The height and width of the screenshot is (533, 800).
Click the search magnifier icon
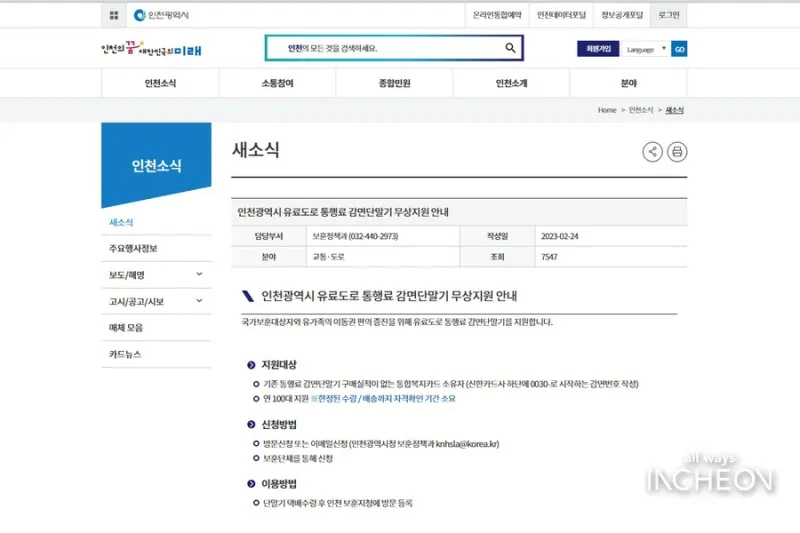click(510, 48)
